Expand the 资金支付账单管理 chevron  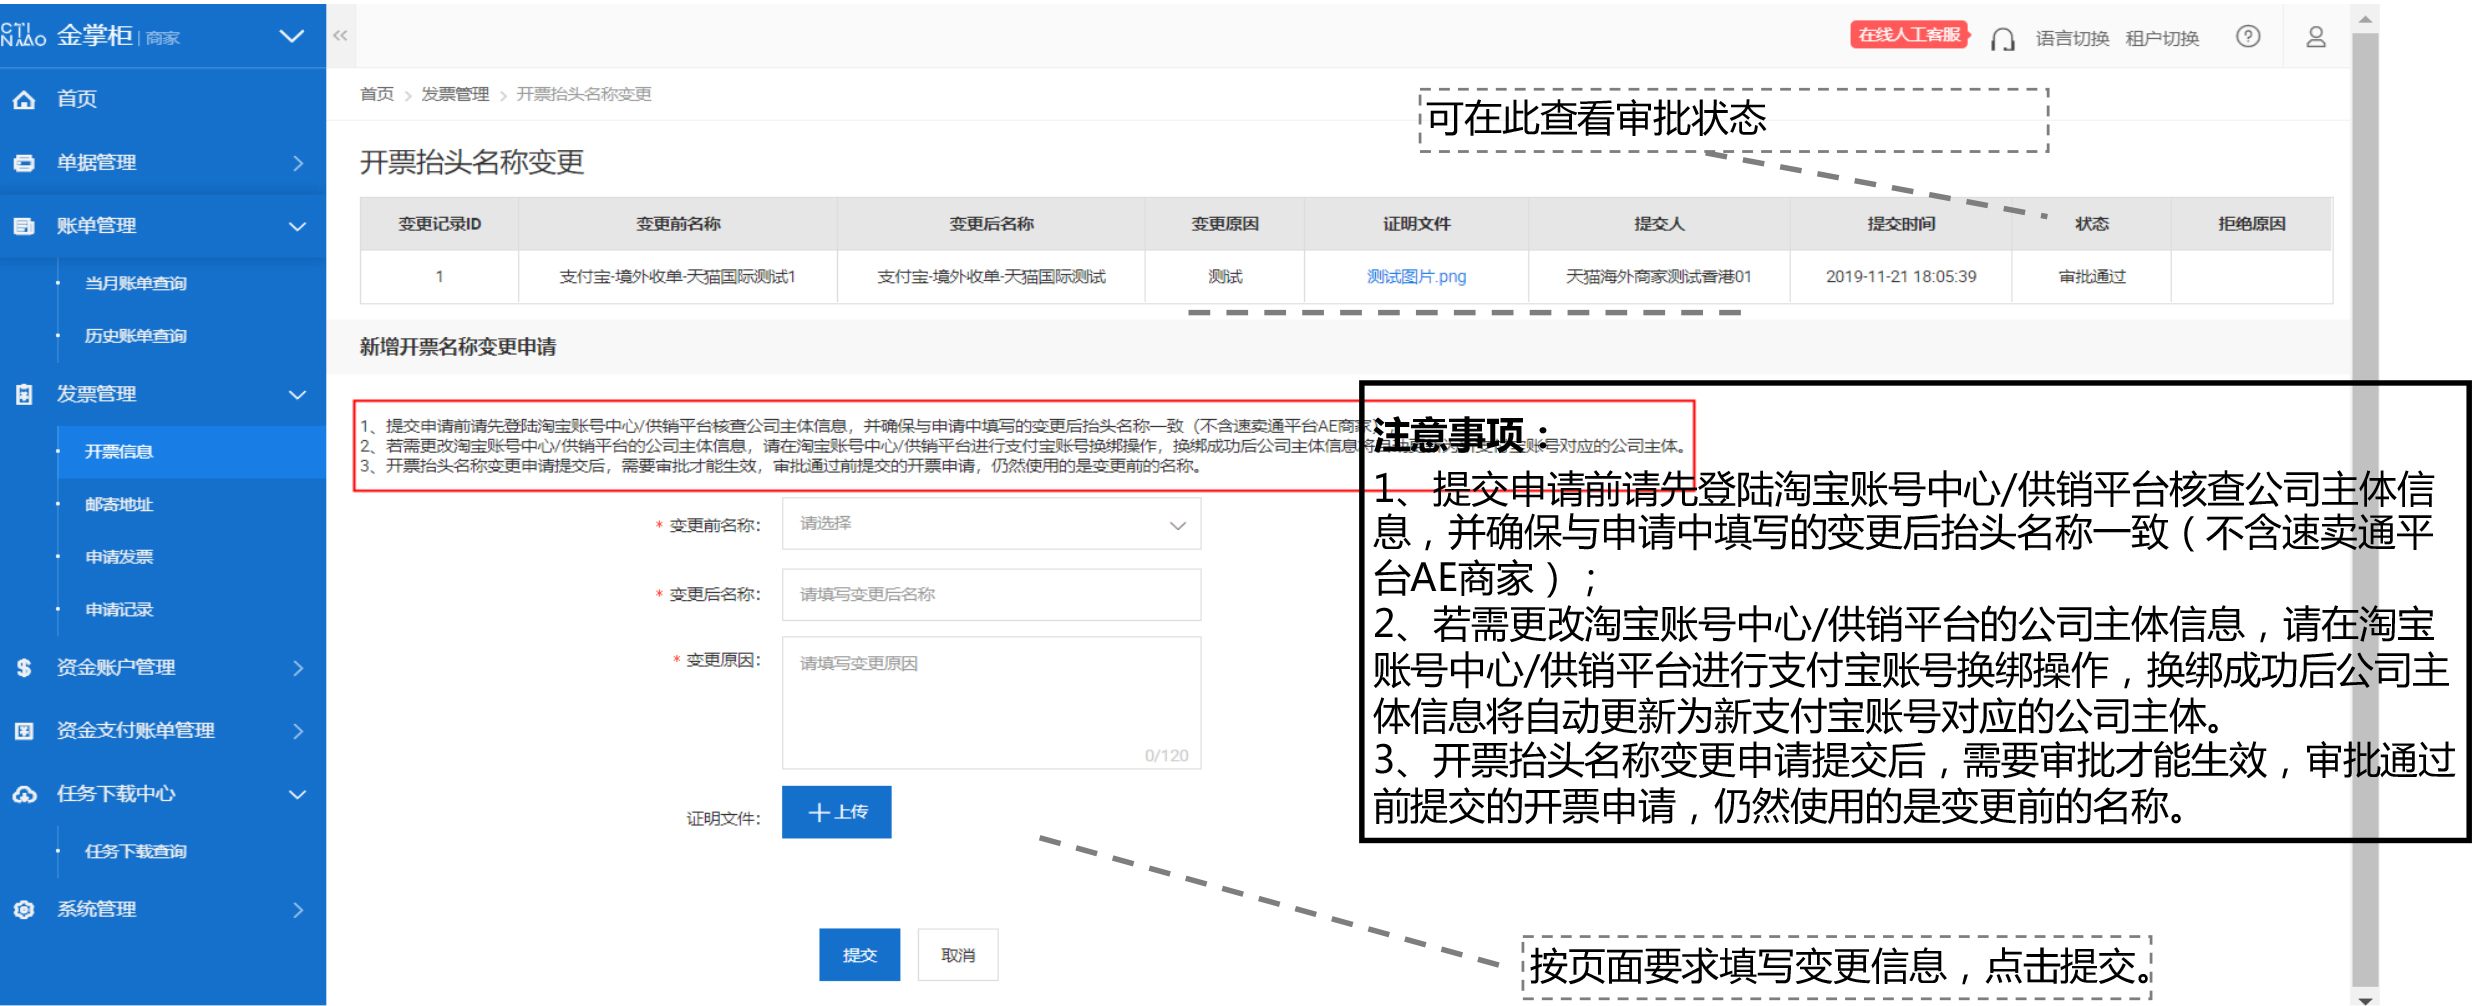[x=298, y=730]
